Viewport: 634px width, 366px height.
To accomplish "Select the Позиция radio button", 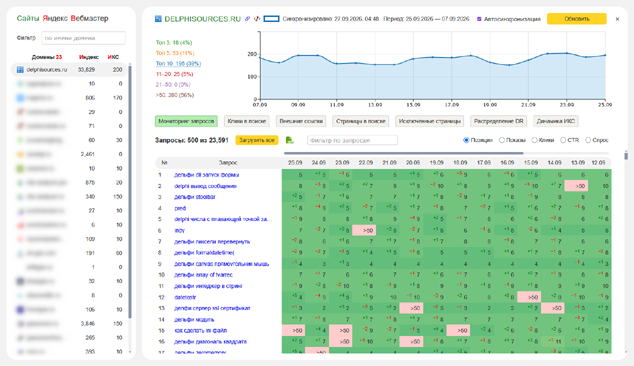I will tap(466, 140).
